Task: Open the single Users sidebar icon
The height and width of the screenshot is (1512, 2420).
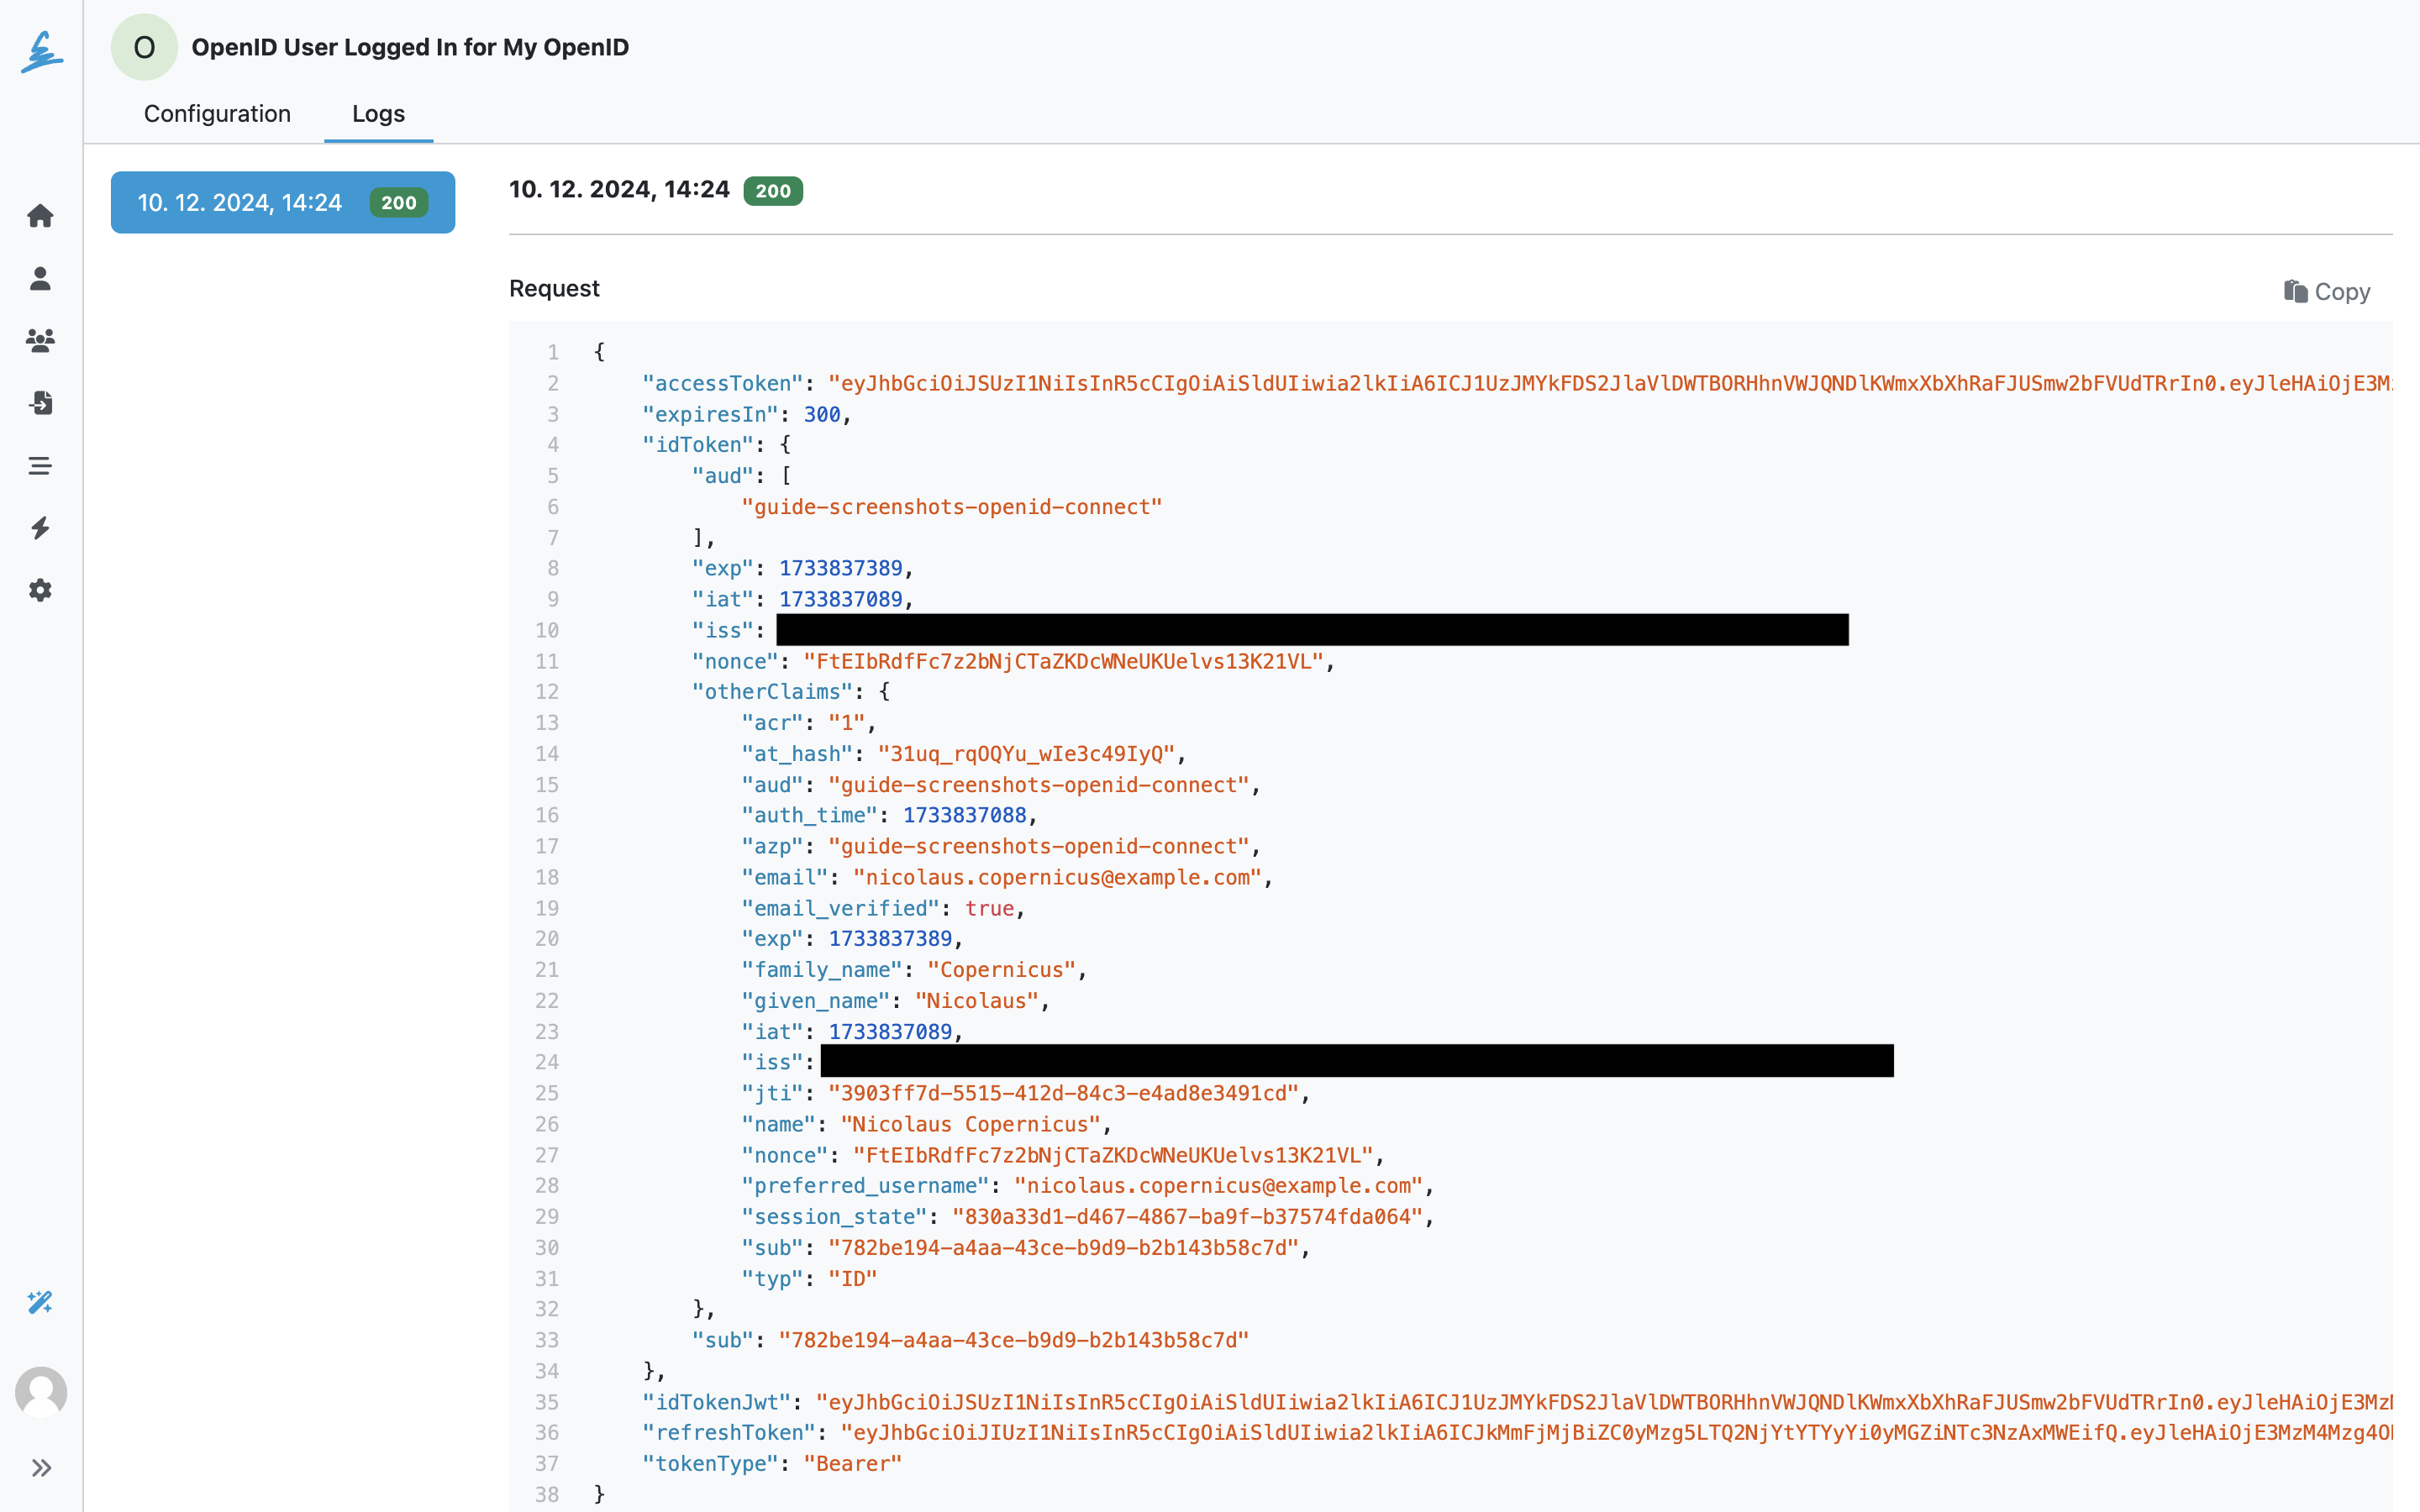Action: coord(40,278)
